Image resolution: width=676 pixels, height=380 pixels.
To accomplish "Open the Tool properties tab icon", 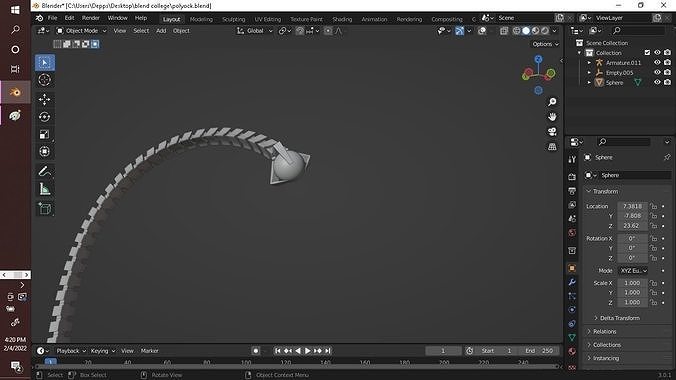I will 572,160.
